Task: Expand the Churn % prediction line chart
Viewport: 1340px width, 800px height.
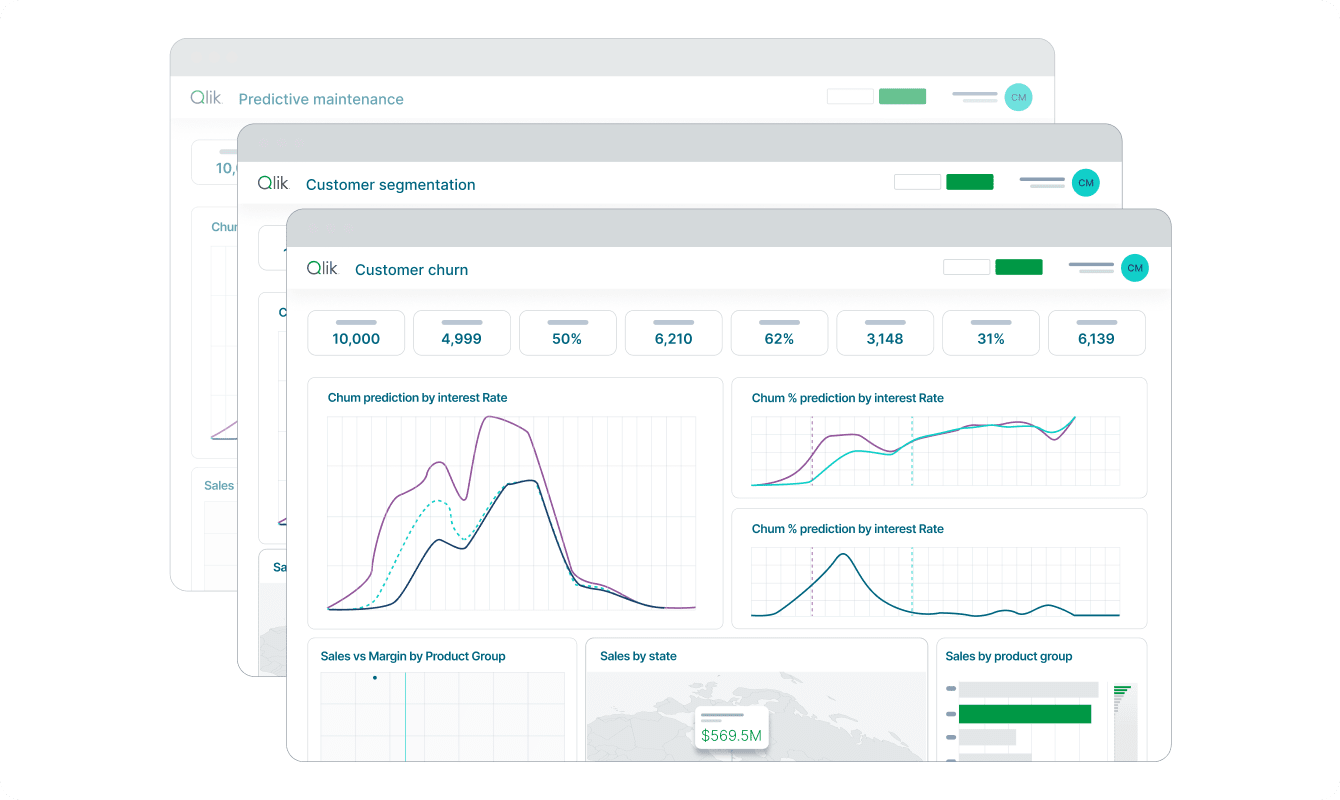Action: point(940,437)
